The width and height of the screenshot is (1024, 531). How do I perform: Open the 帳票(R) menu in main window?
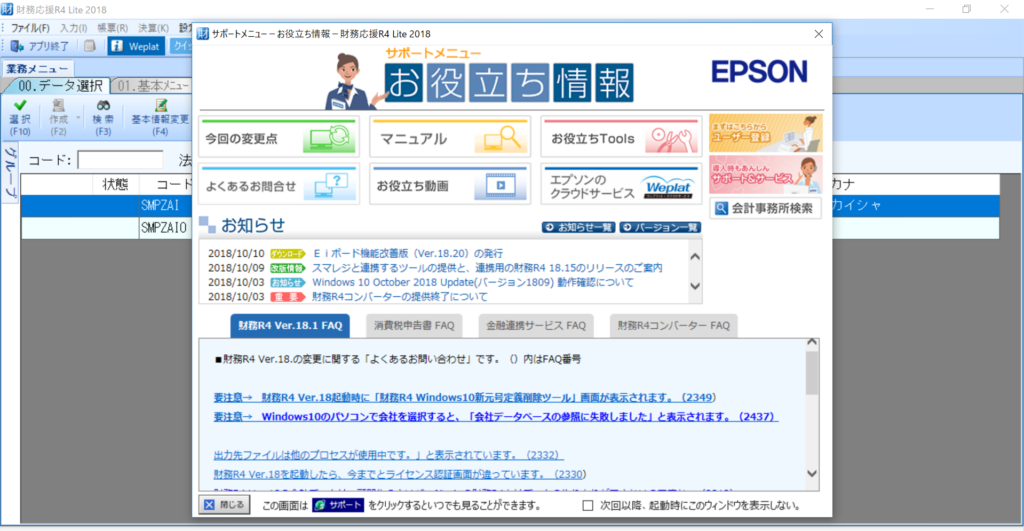pyautogui.click(x=112, y=28)
